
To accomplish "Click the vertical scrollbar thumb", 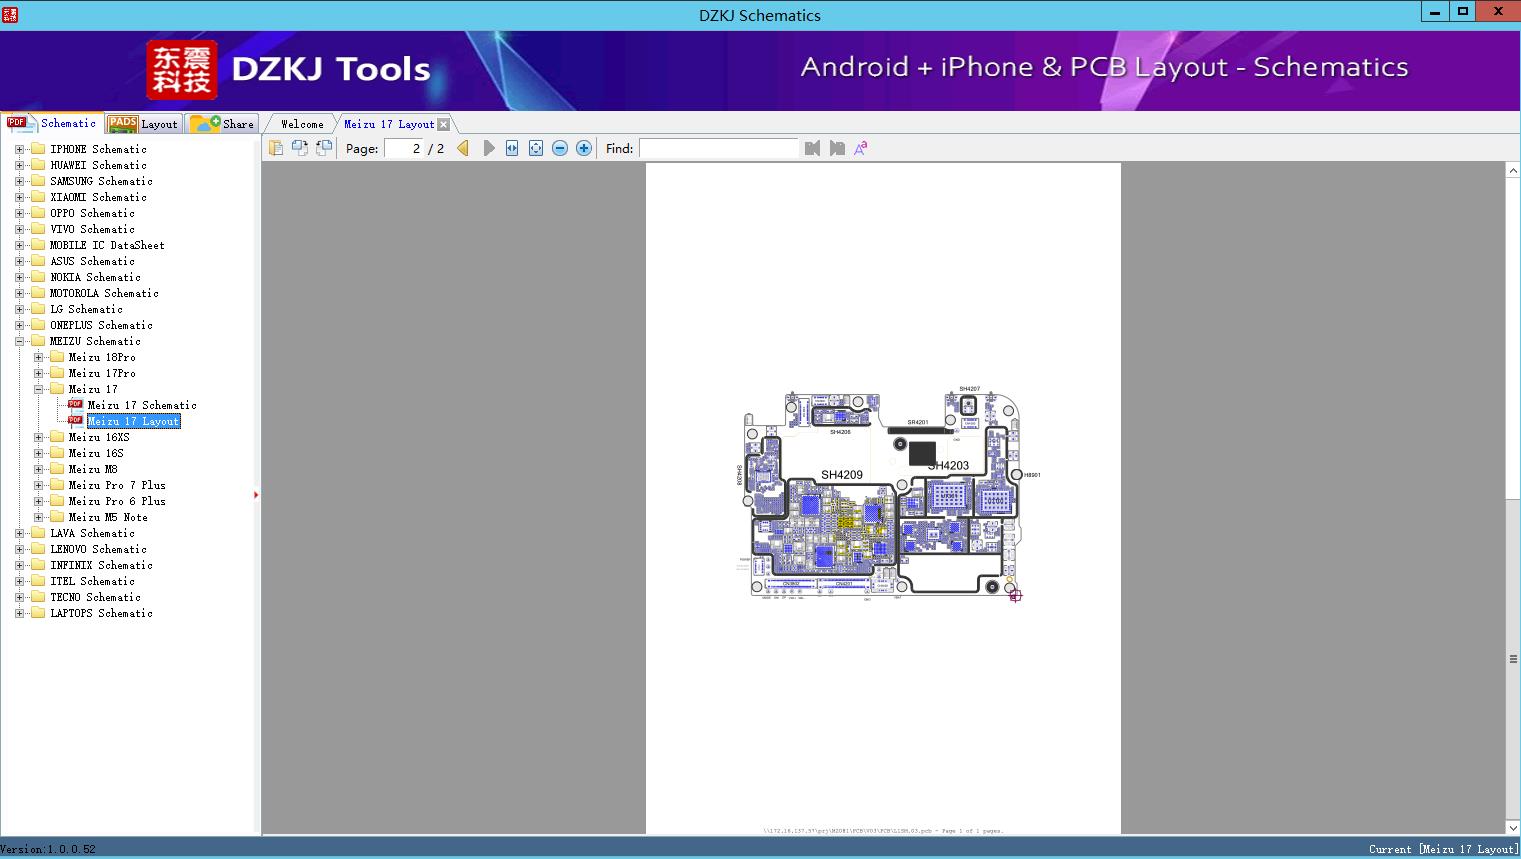I will [1513, 658].
